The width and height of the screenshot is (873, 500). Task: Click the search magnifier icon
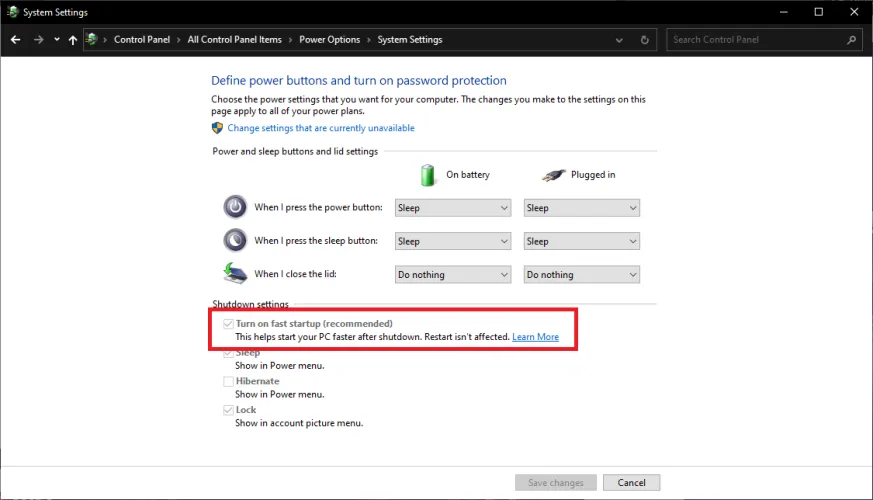[852, 40]
